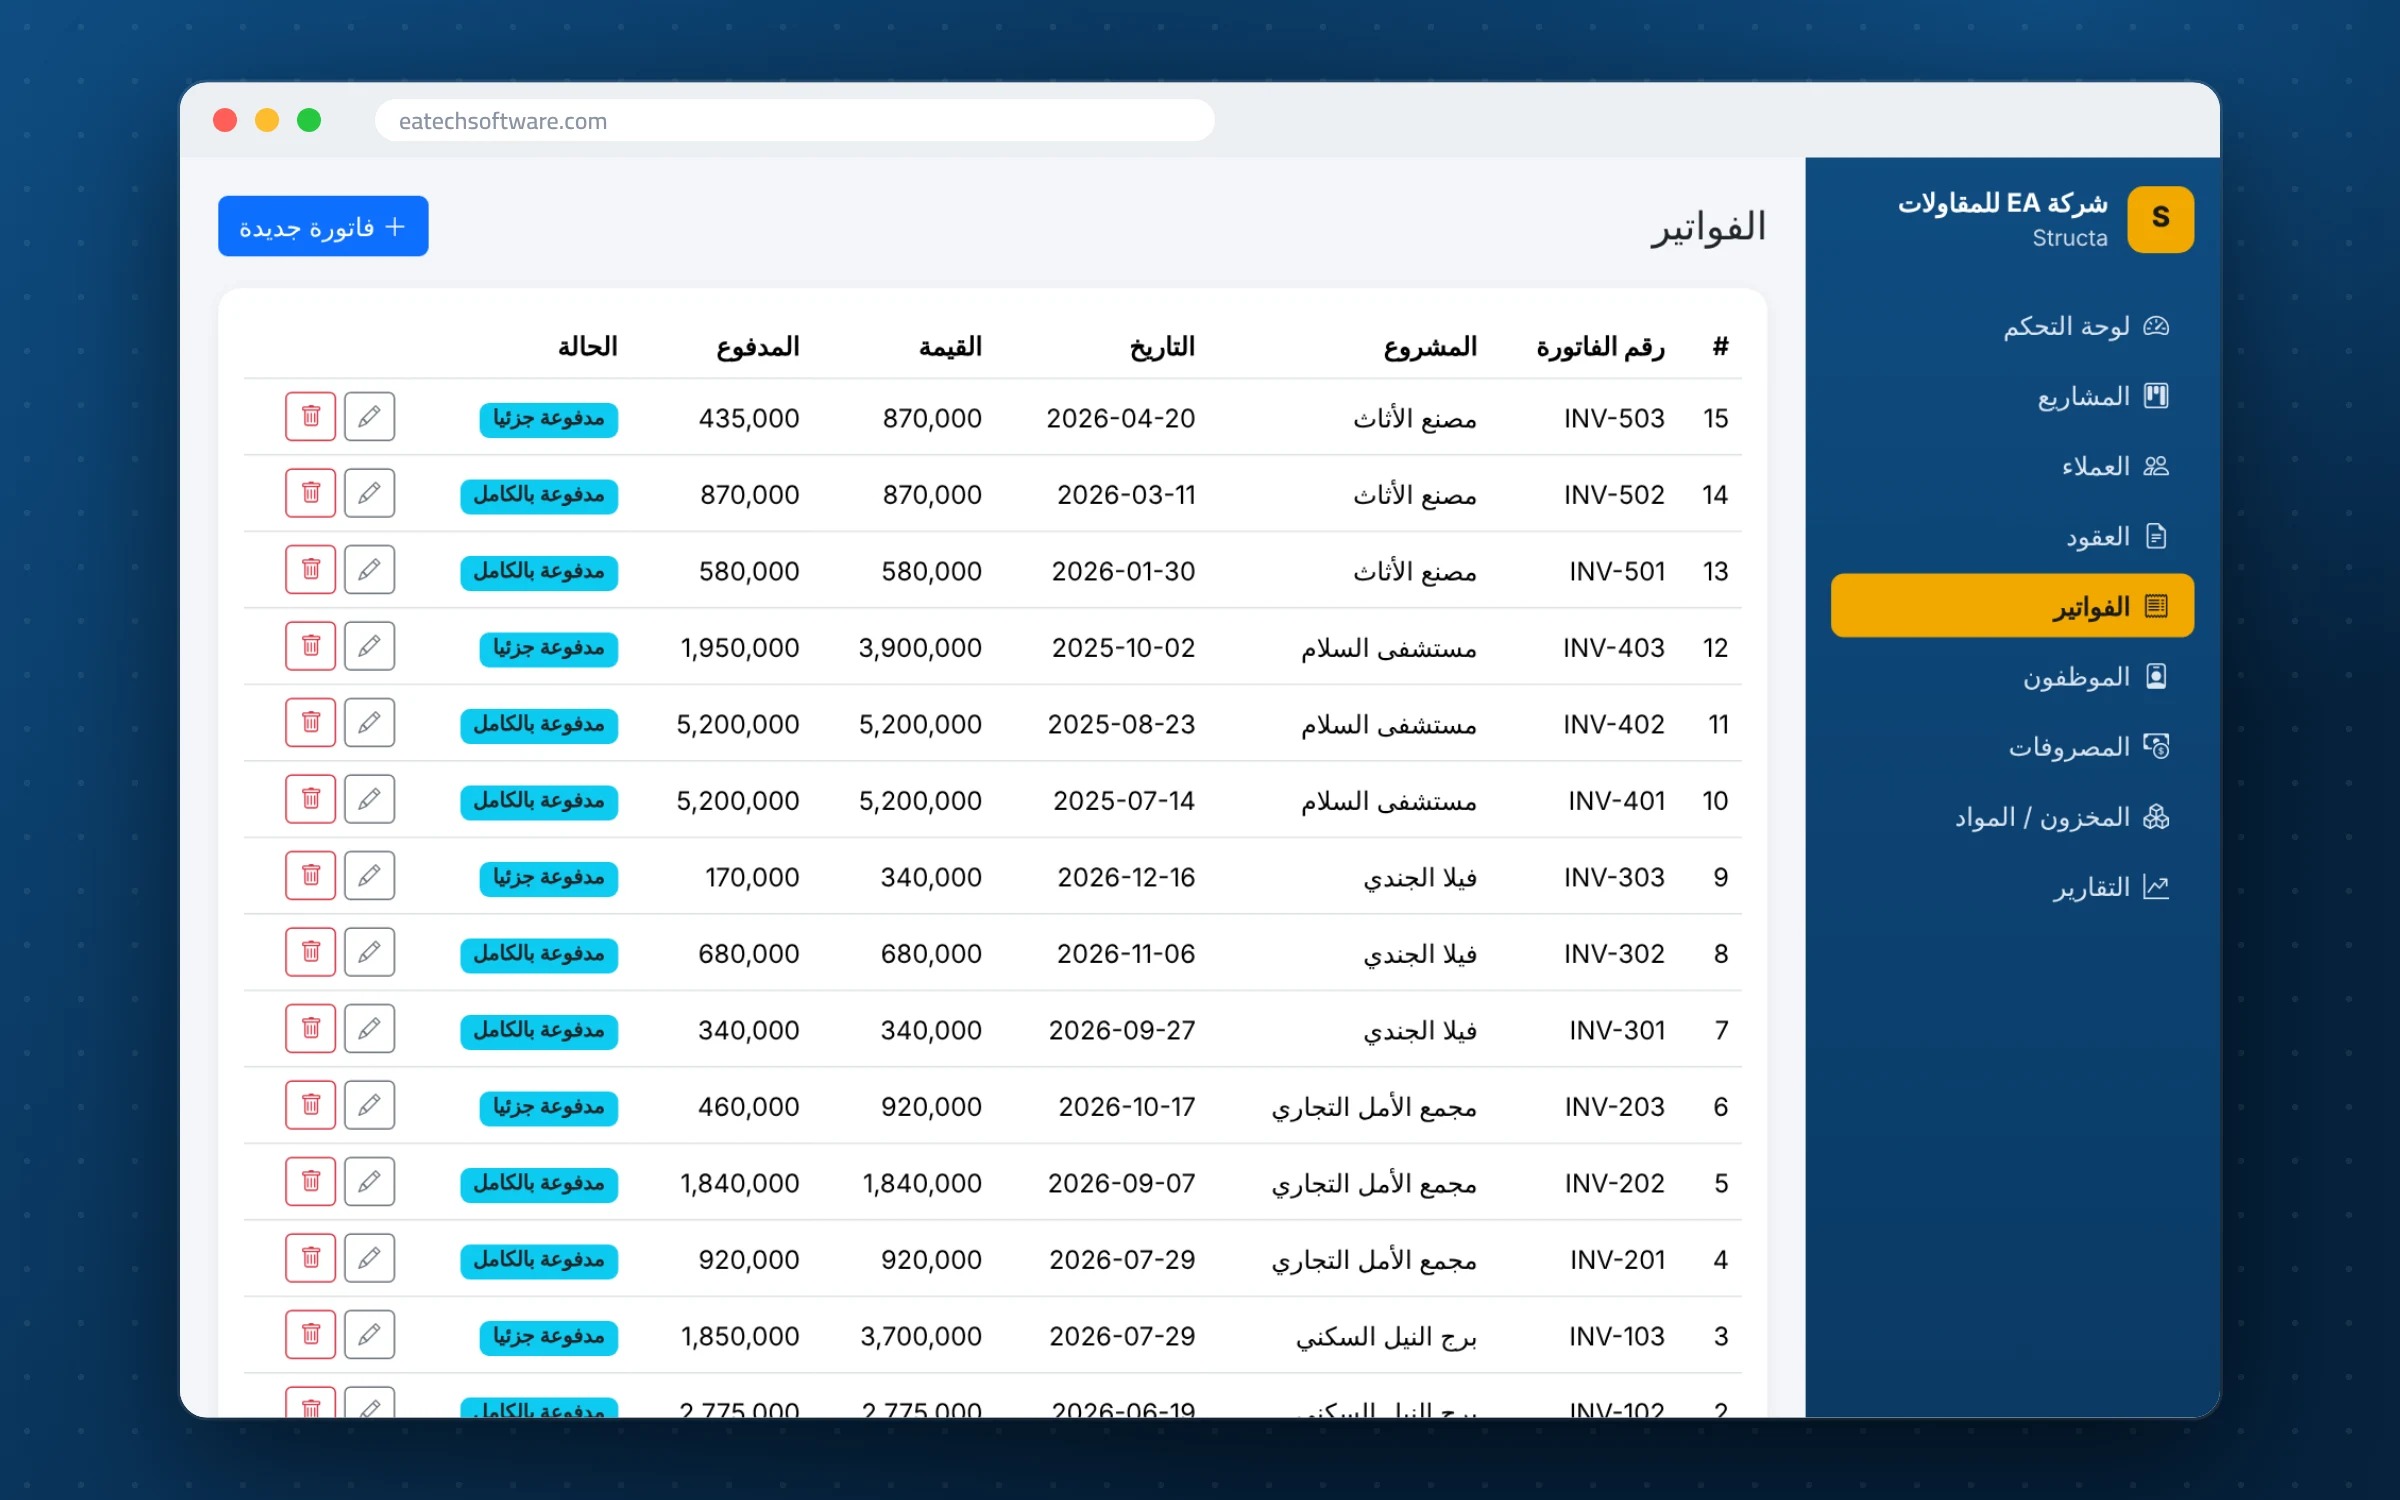Edit invoice INV-401 with pencil icon
Image resolution: width=2400 pixels, height=1500 pixels.
[x=369, y=799]
